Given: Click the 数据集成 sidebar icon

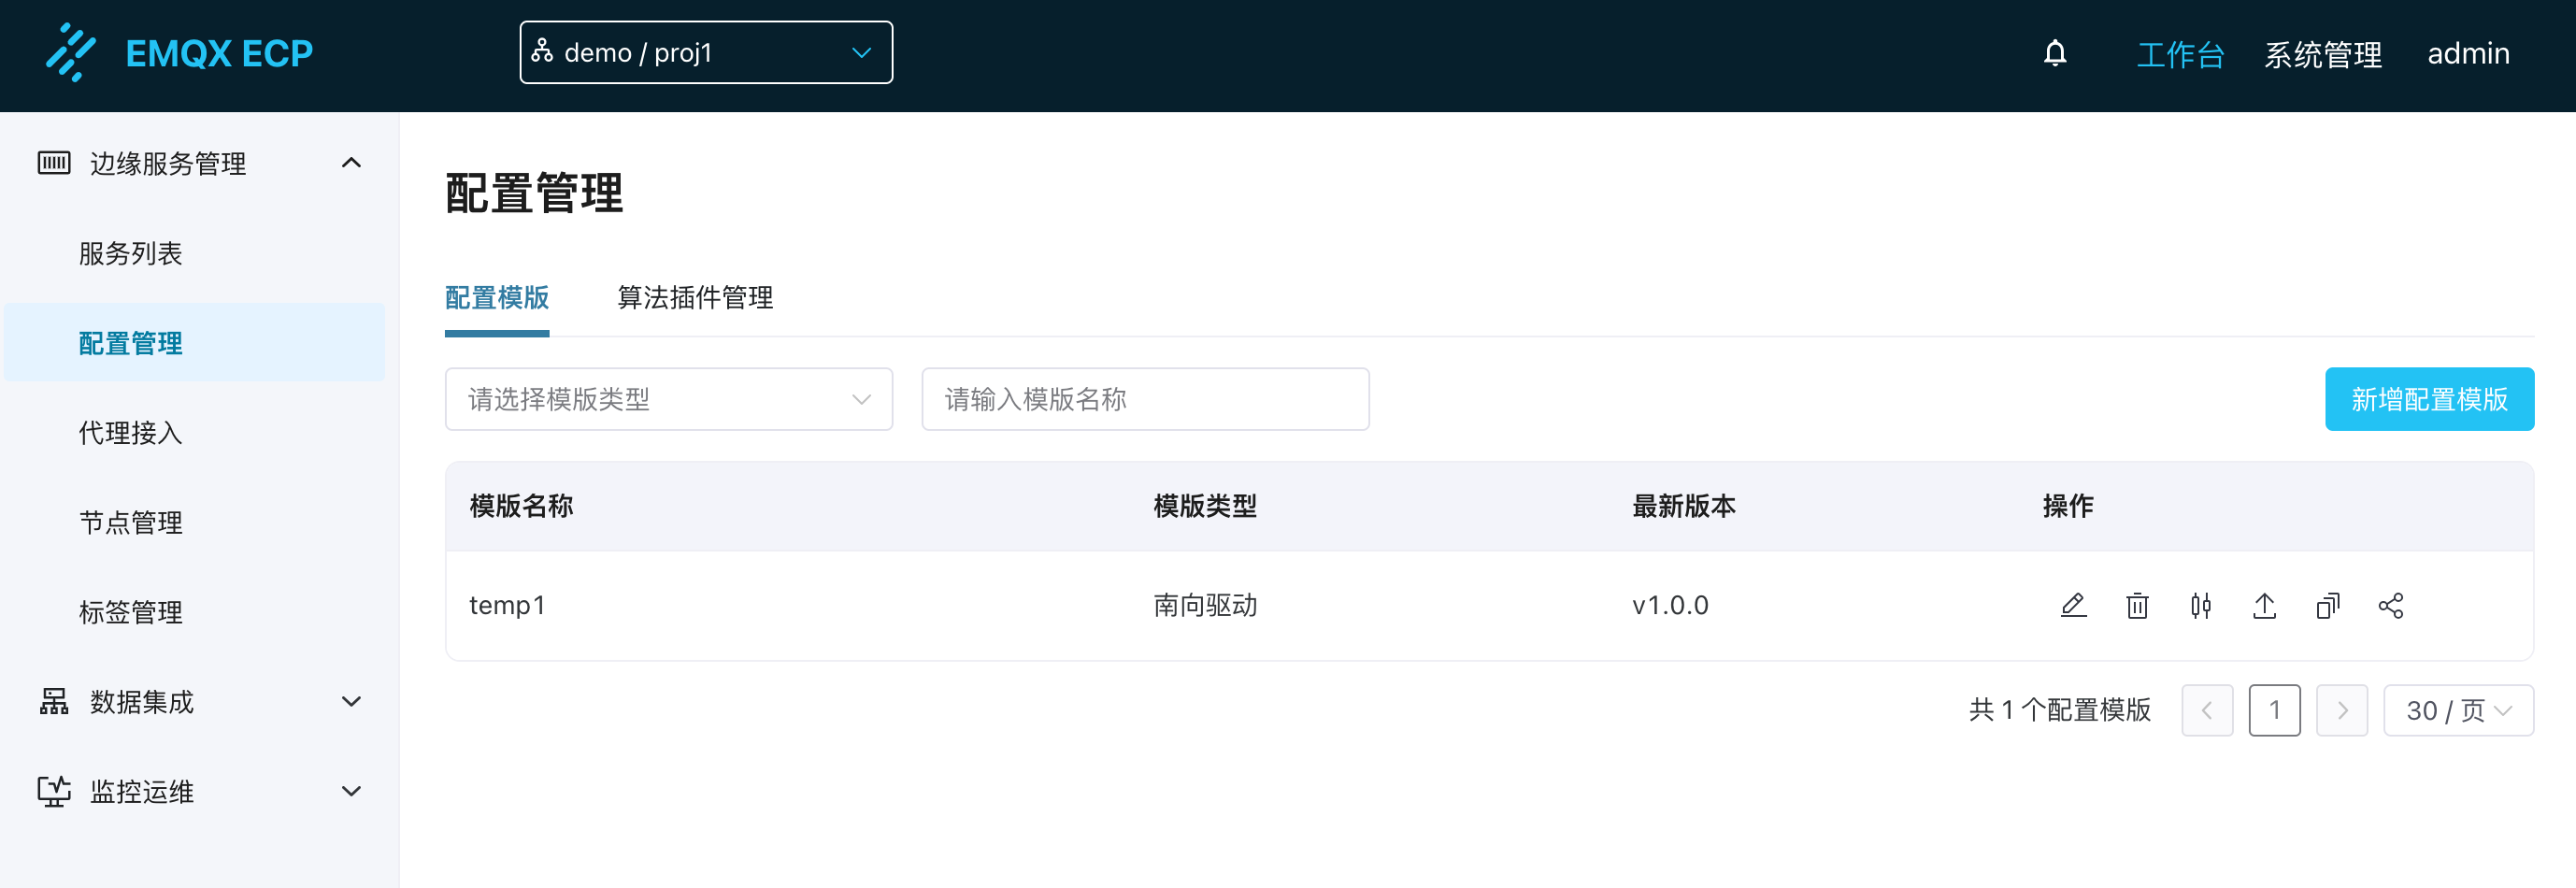Looking at the screenshot, I should coord(54,701).
